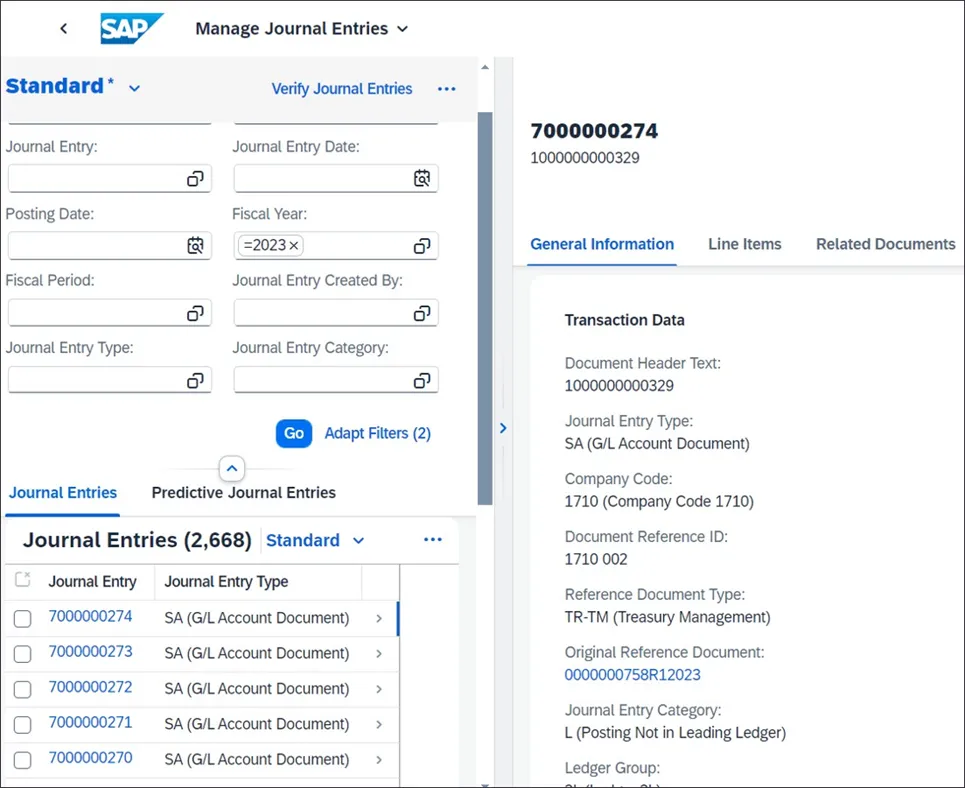965x788 pixels.
Task: Open value help for Journal Entry Category field
Action: 422,380
